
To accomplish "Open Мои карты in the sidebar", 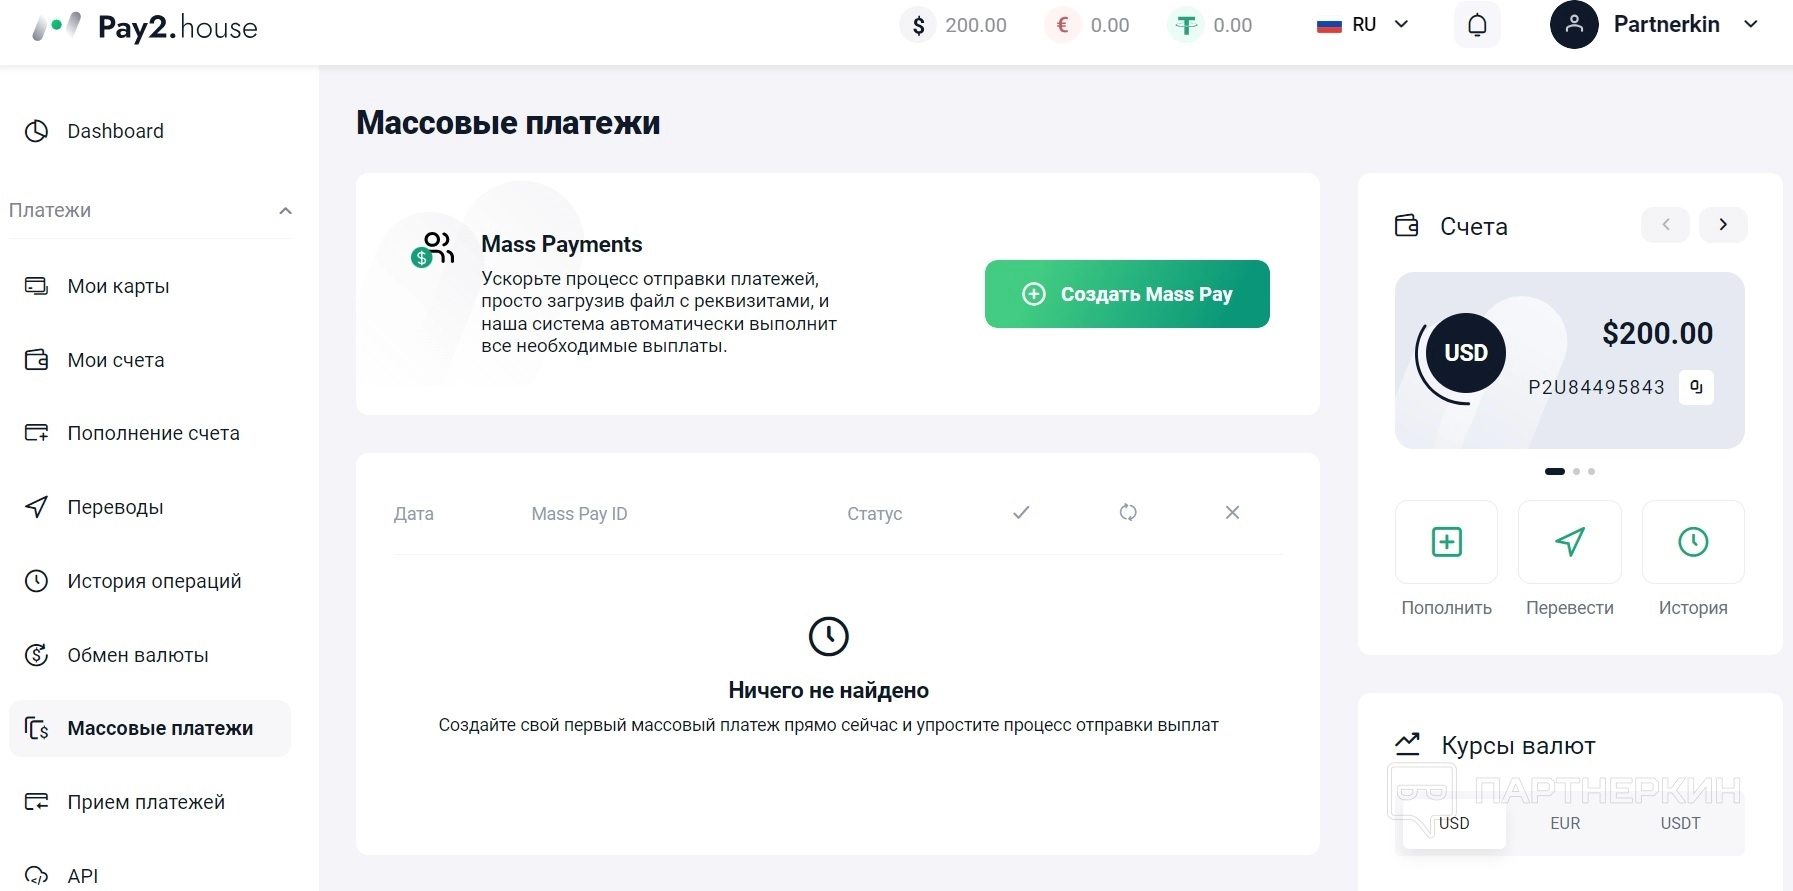I will [118, 286].
